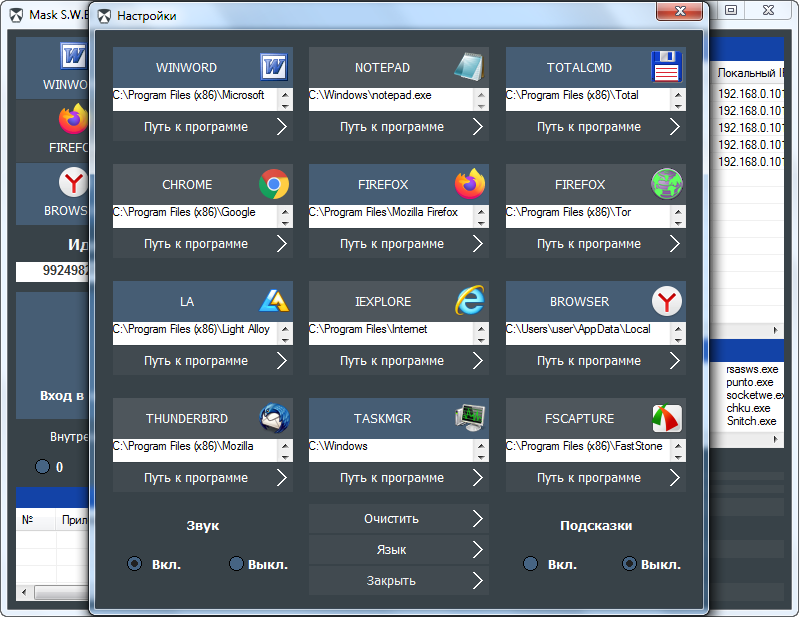Open Путь к программе under TOTALCMD
This screenshot has width=799, height=617.
tap(595, 127)
